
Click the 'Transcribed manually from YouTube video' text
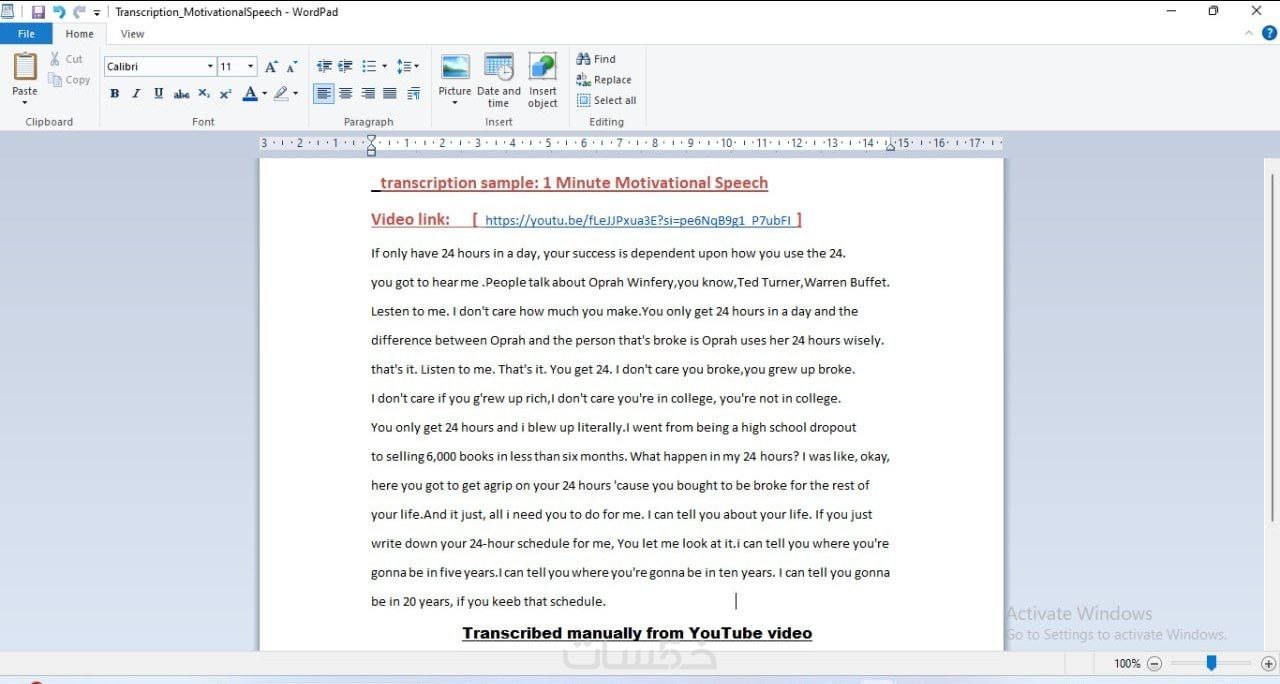point(637,633)
